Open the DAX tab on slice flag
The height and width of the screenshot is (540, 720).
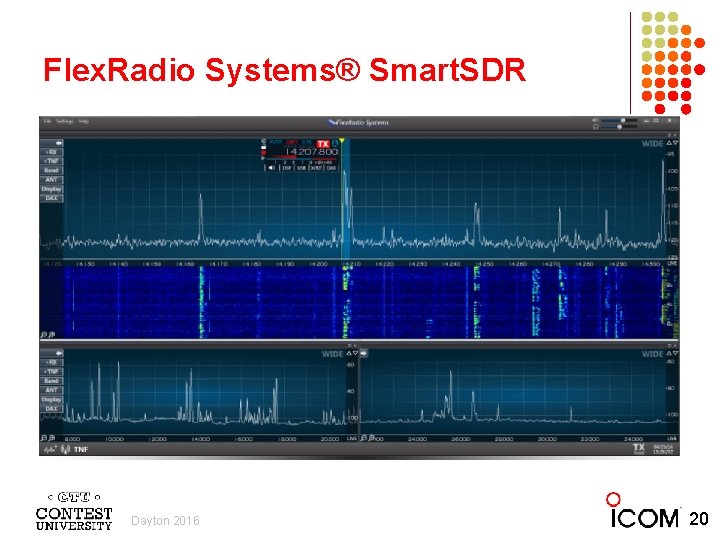[331, 168]
